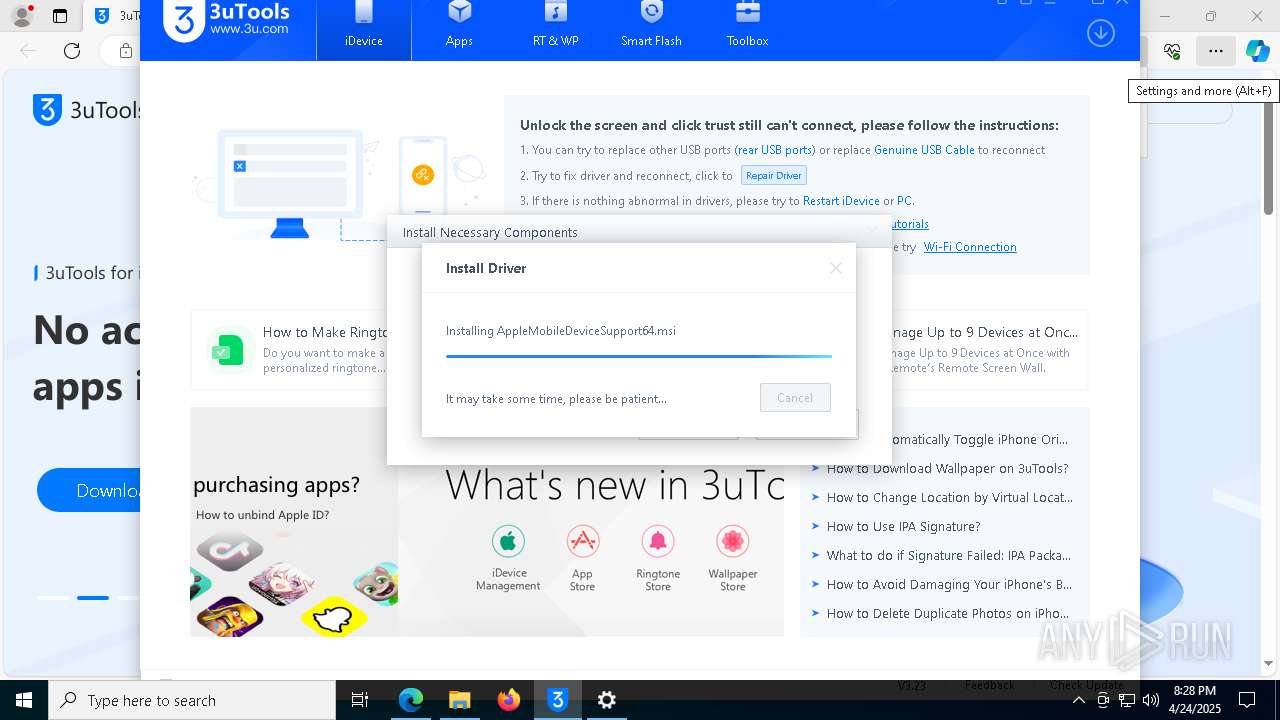Click Cancel in Install Driver dialog
This screenshot has height=720, width=1280.
[x=795, y=398]
